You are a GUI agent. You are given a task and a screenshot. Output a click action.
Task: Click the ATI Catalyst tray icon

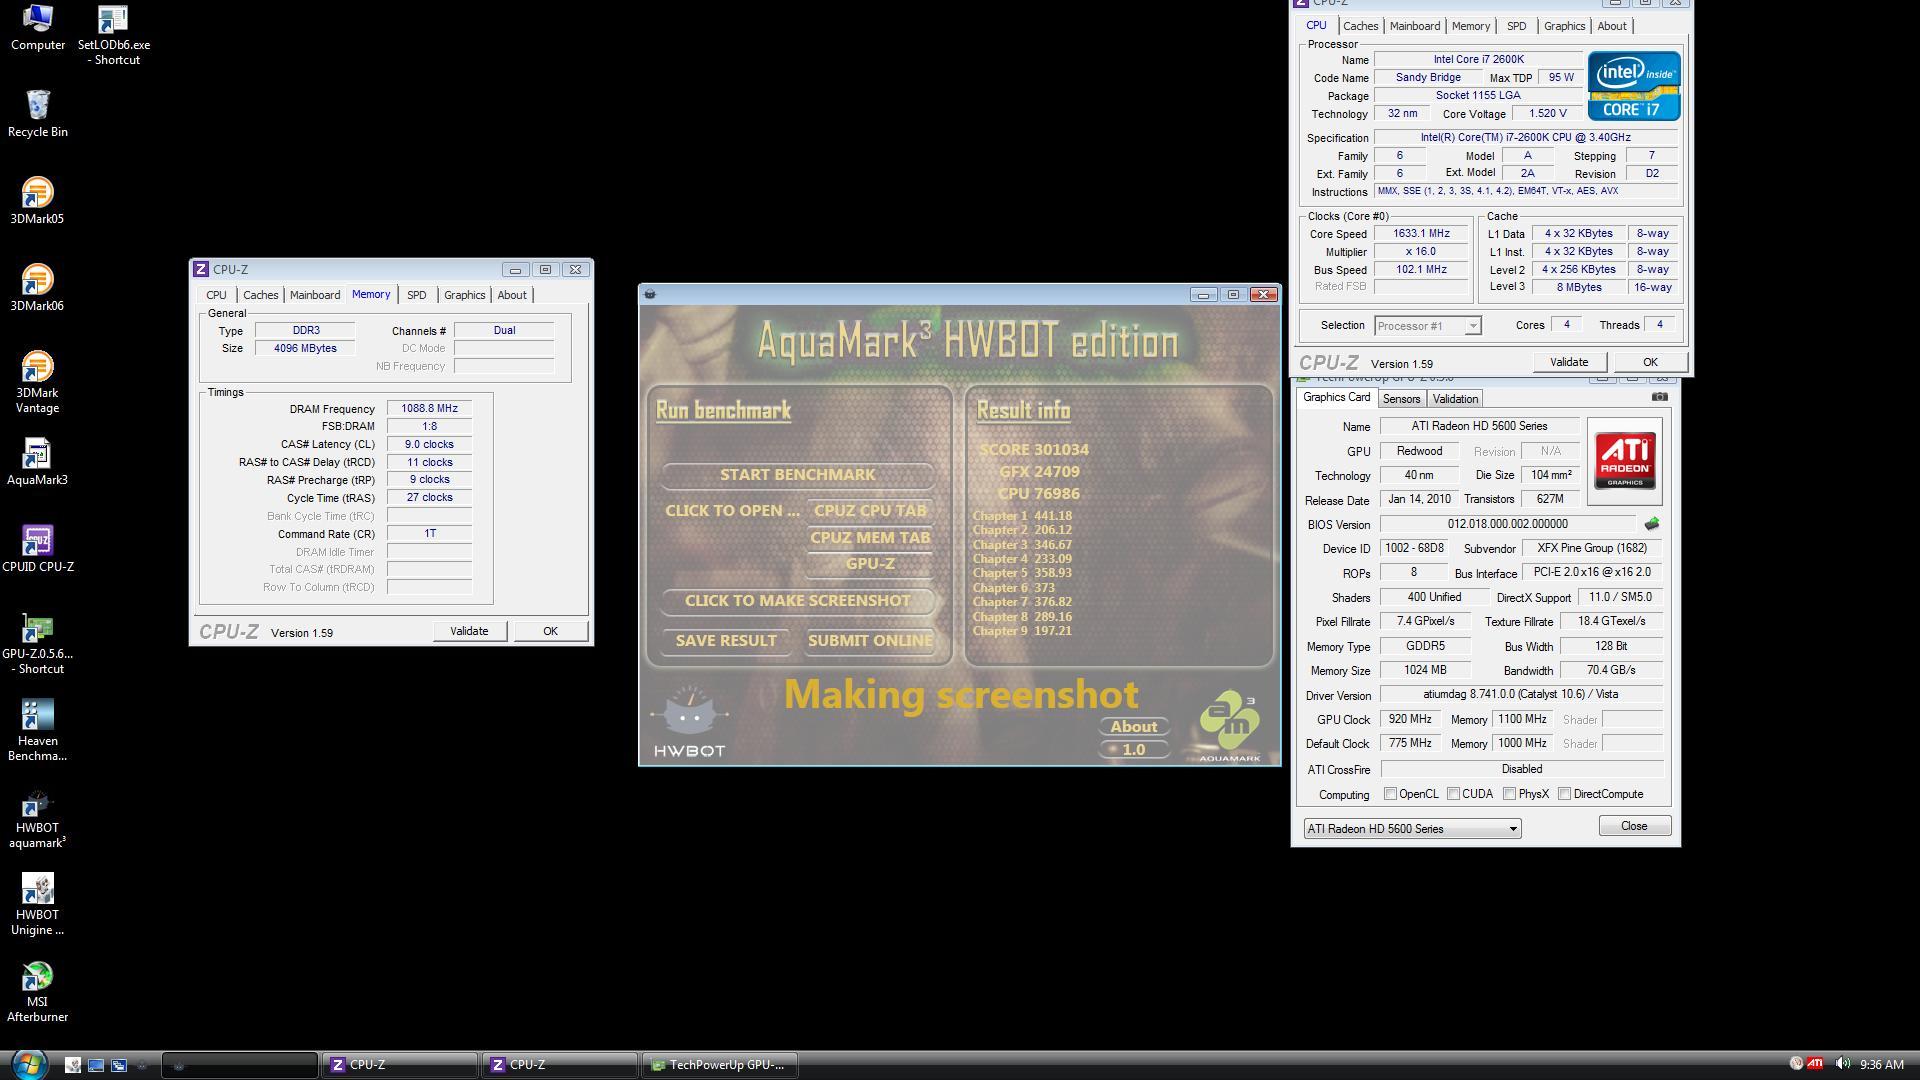[x=1814, y=1064]
